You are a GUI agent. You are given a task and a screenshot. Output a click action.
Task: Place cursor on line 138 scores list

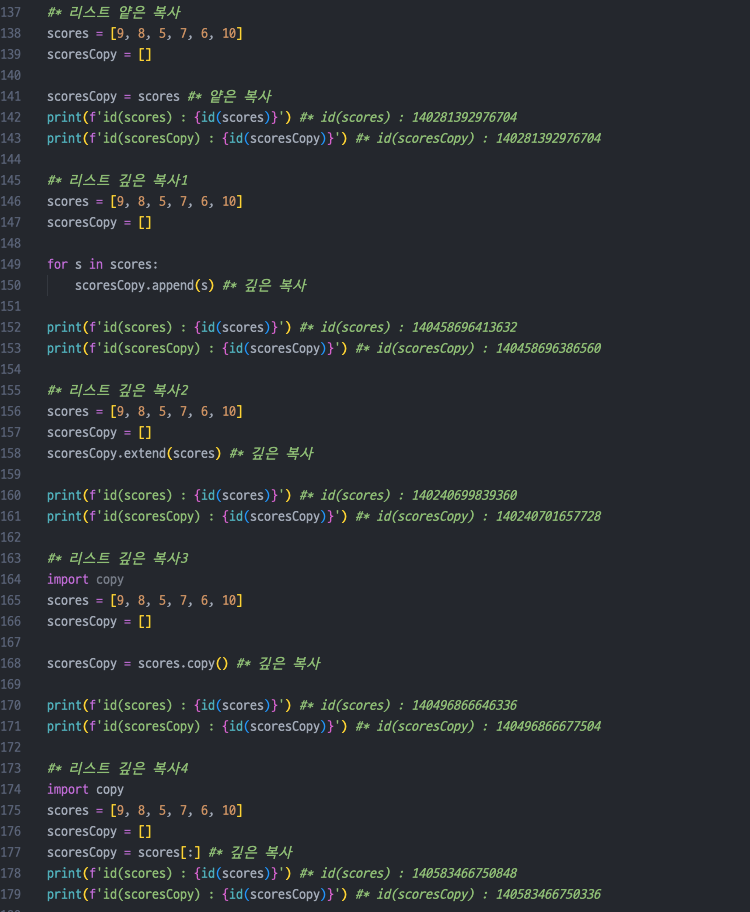176,34
